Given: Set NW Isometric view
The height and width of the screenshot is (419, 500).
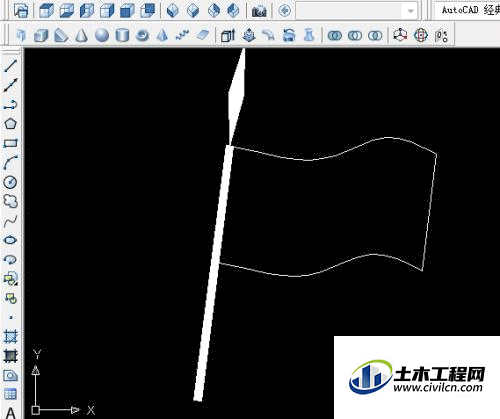Looking at the screenshot, I should [x=233, y=10].
